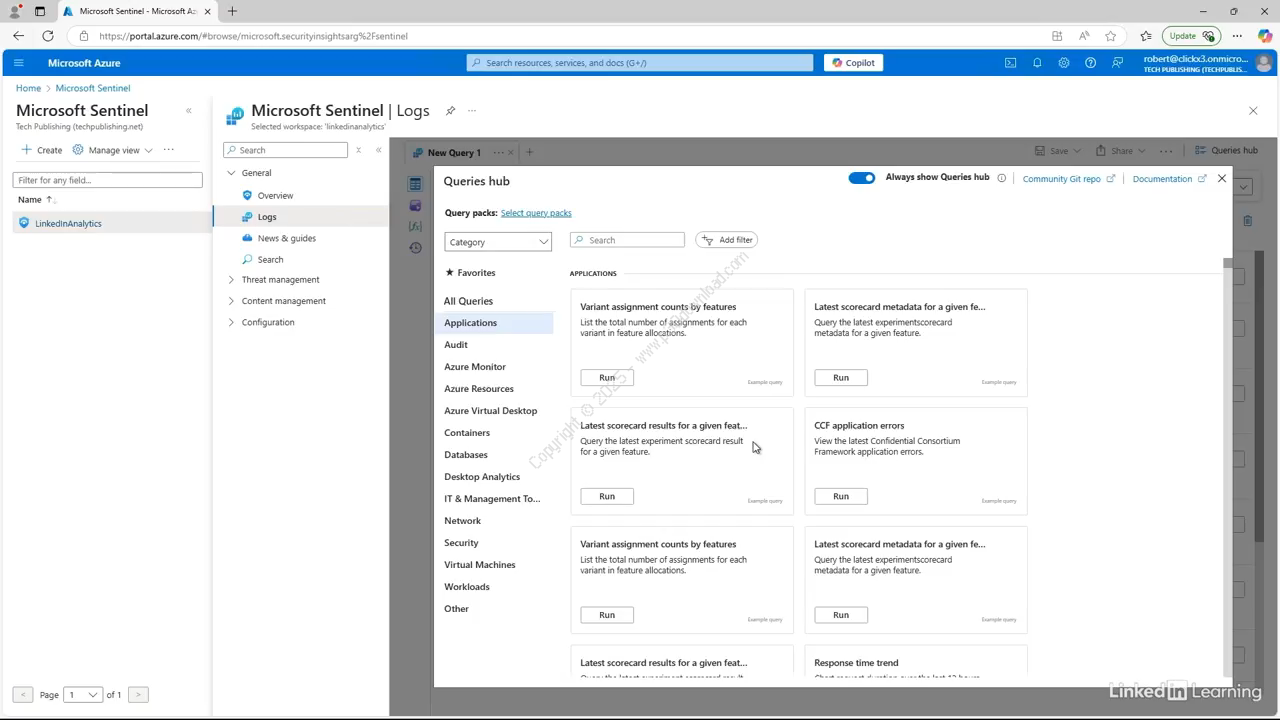Open the notifications bell
Viewport: 1280px width, 720px height.
1037,63
